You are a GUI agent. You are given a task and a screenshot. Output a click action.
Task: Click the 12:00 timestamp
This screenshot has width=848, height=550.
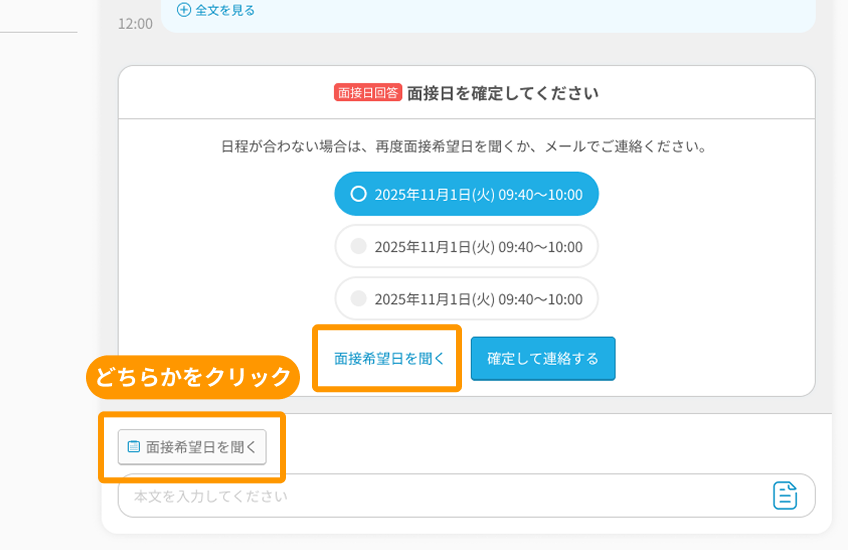135,24
